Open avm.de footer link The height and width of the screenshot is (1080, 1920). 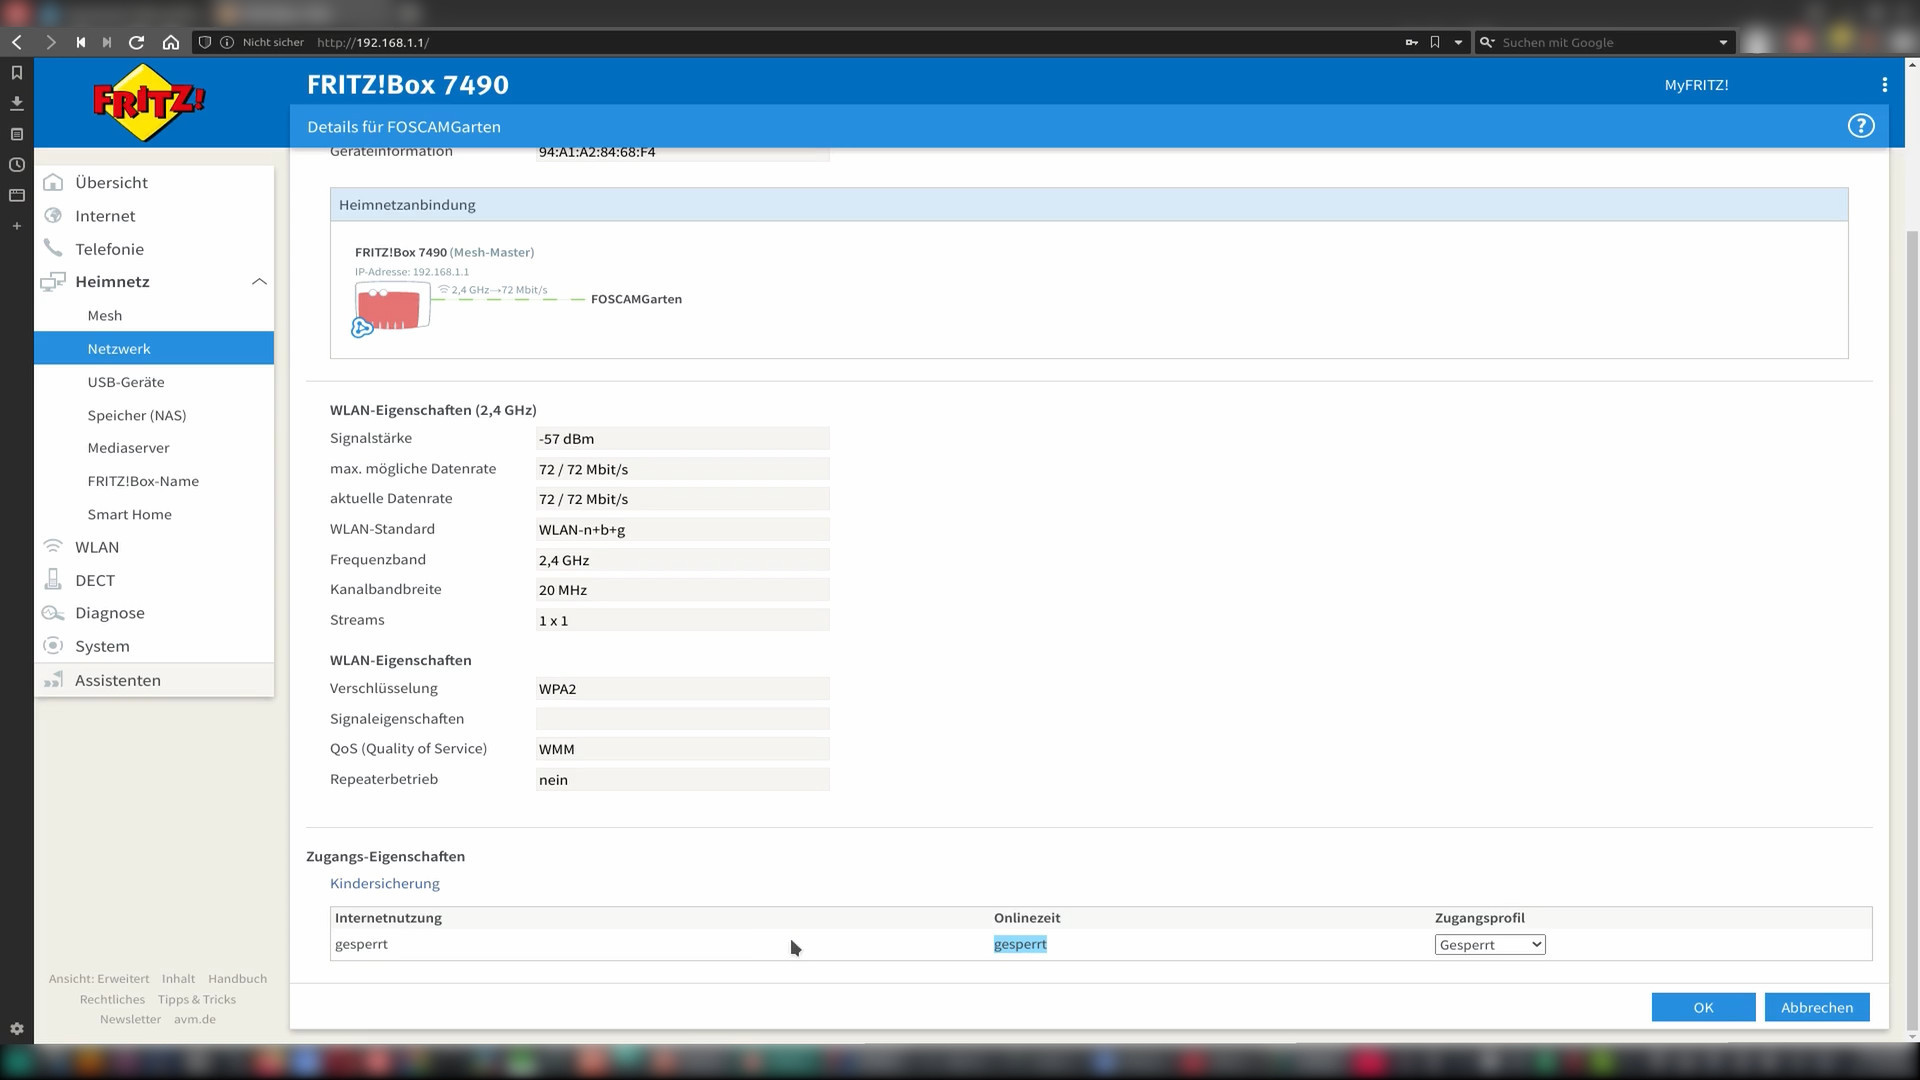point(195,1019)
